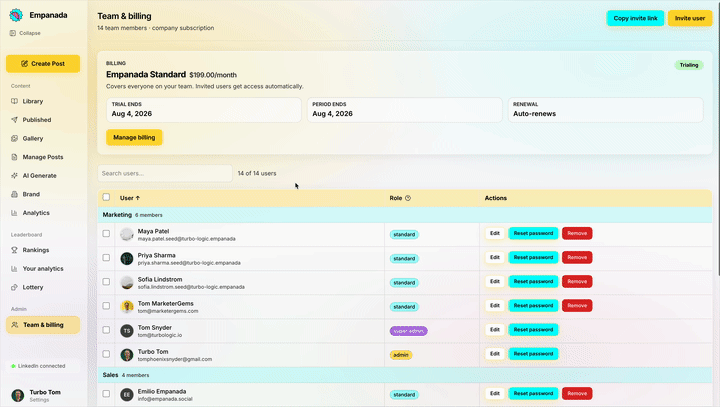Click Tom MarketerGems' avatar

[127, 306]
